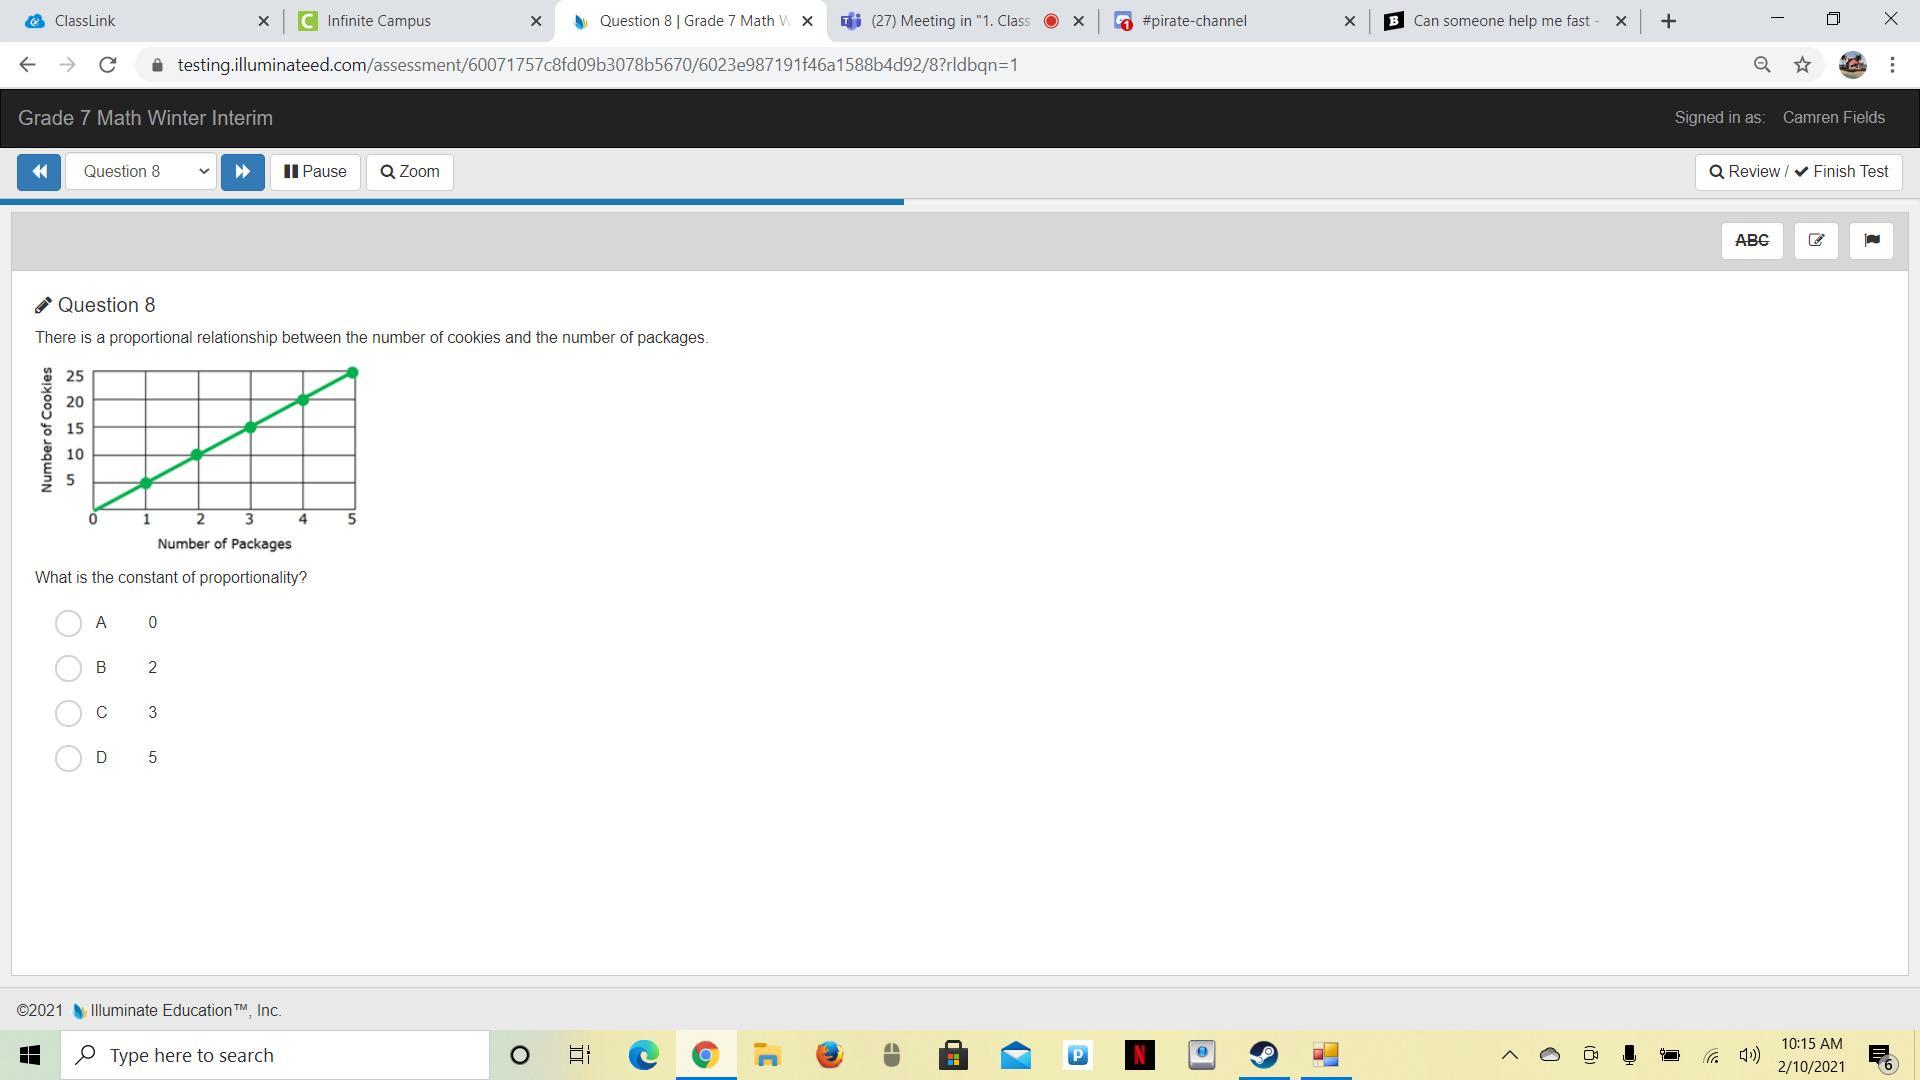Open the notes edit tool

(x=1816, y=241)
